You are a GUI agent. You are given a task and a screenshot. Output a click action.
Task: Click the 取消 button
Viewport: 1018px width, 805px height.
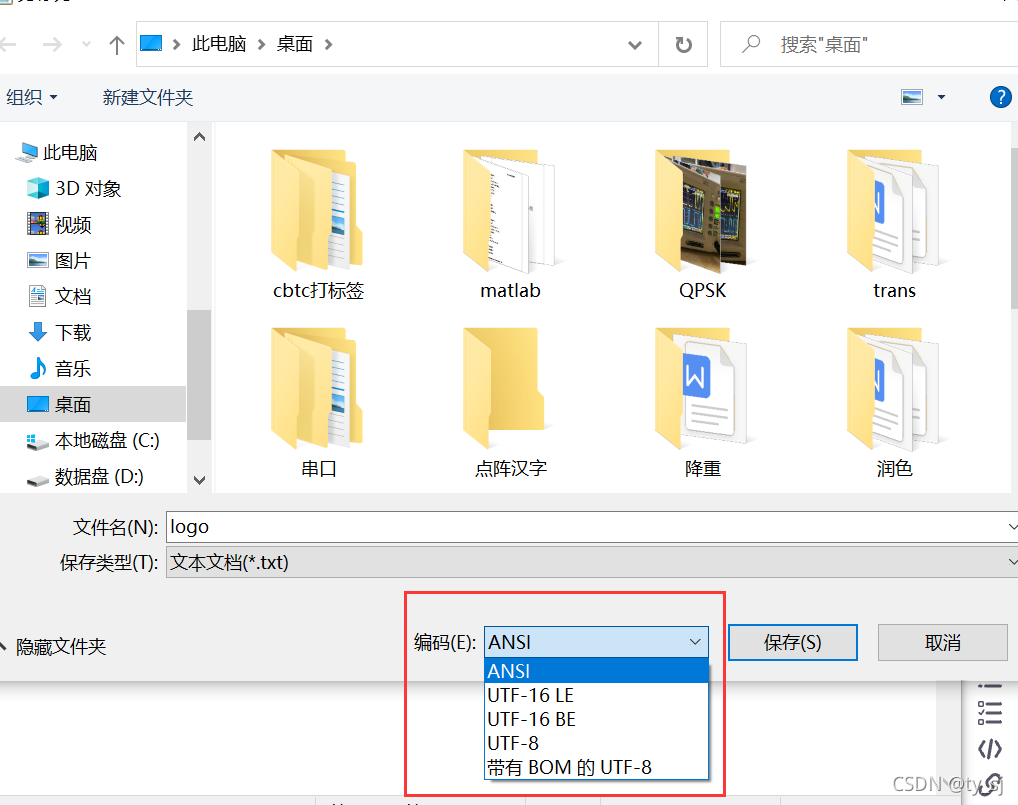point(942,642)
